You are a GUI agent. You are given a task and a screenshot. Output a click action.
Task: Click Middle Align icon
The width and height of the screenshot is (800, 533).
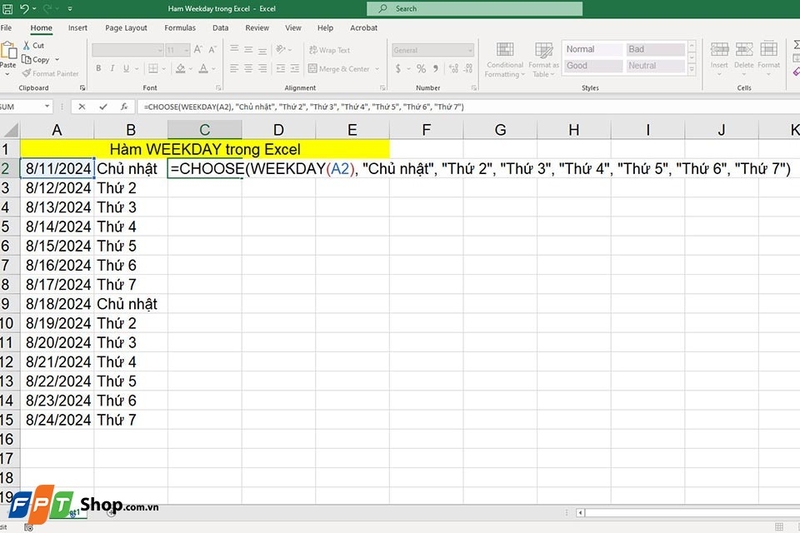pyautogui.click(x=248, y=49)
